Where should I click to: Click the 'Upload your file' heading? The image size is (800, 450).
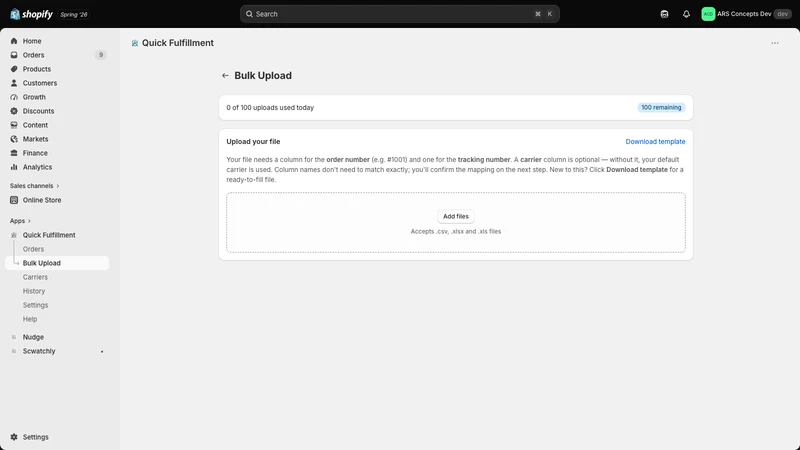click(x=253, y=142)
